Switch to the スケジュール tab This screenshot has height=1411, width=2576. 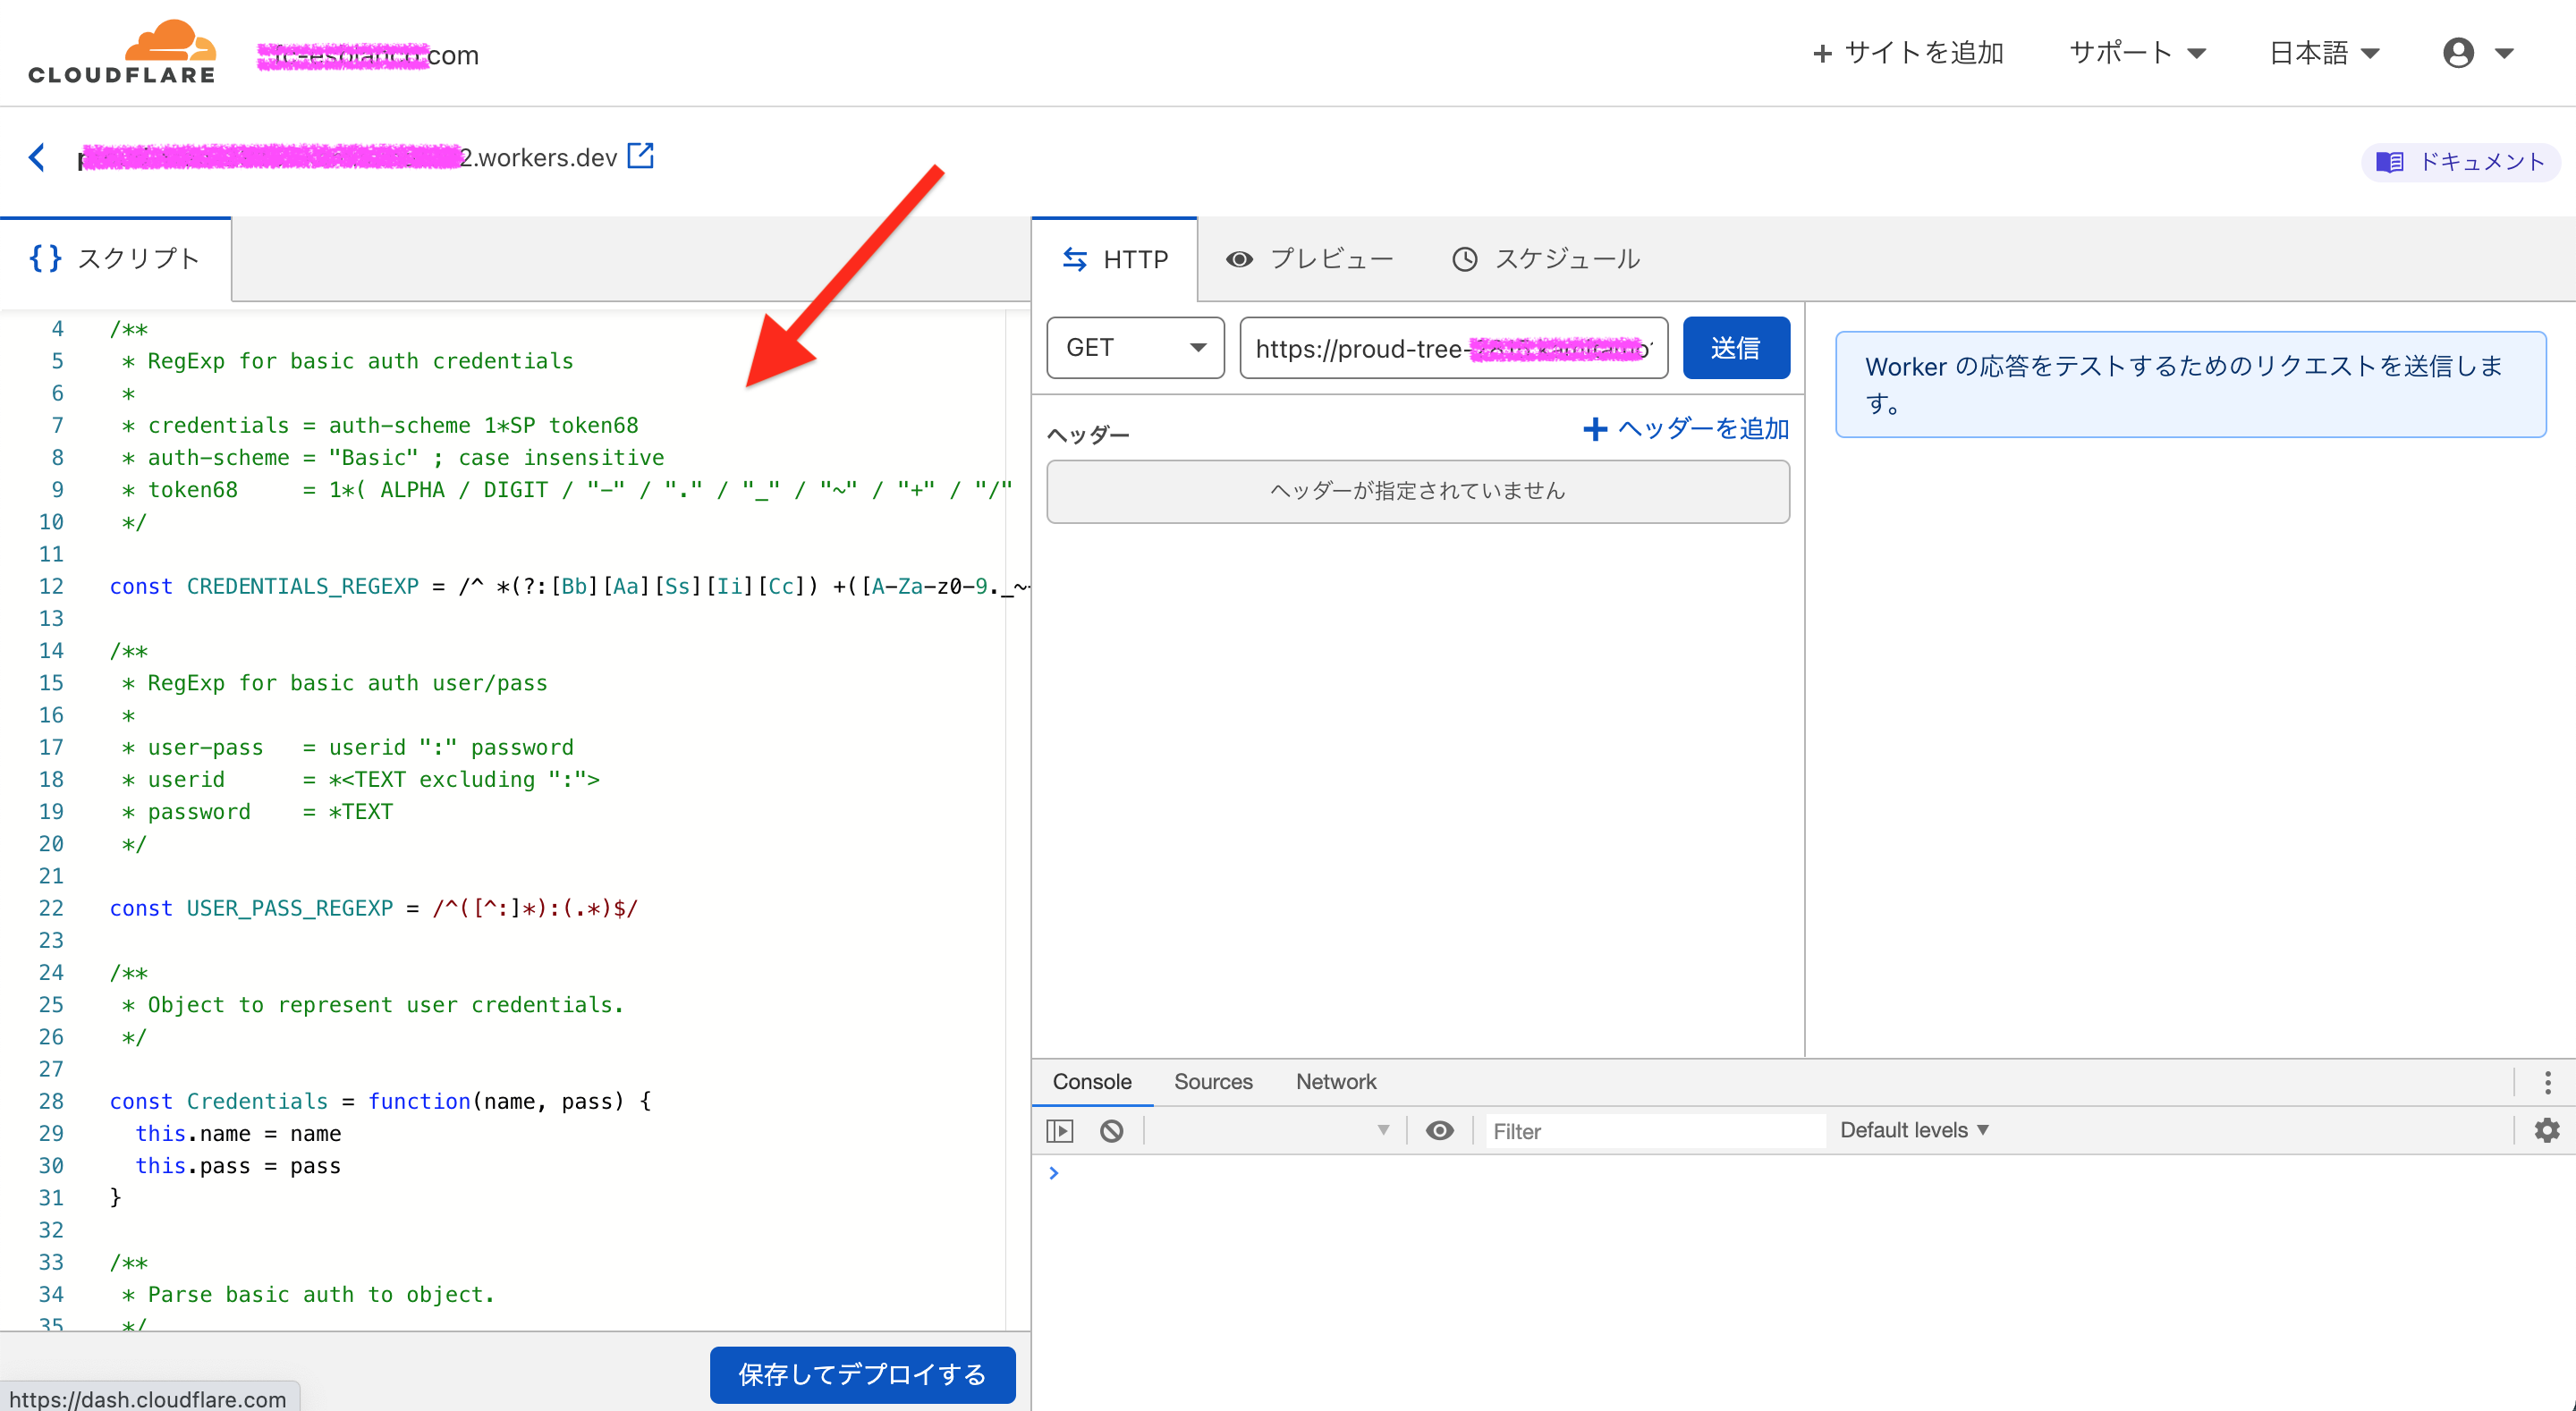click(1545, 259)
